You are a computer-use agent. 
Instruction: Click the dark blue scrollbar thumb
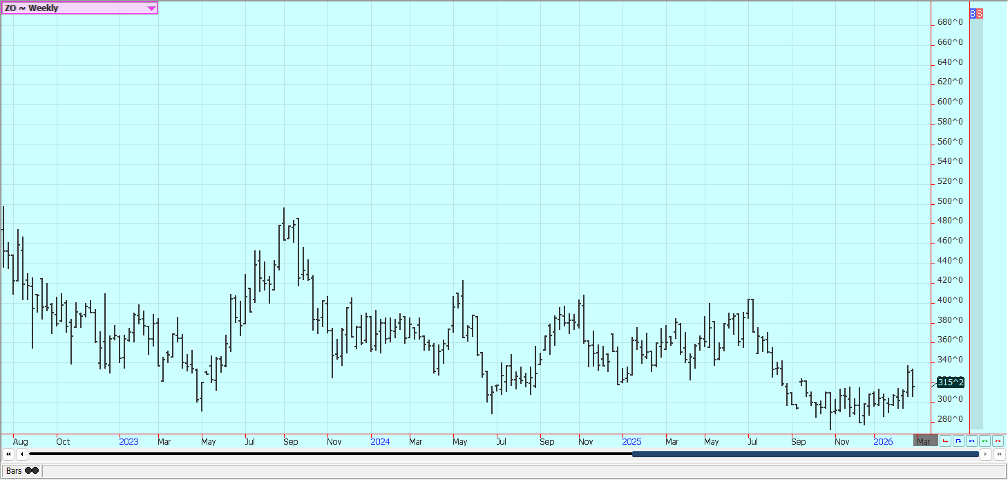point(805,455)
